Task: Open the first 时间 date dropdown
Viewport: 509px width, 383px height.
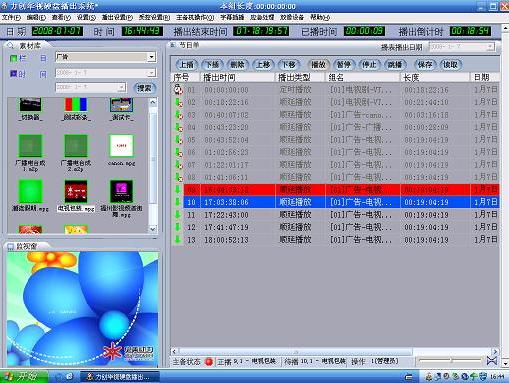Action: [152, 73]
